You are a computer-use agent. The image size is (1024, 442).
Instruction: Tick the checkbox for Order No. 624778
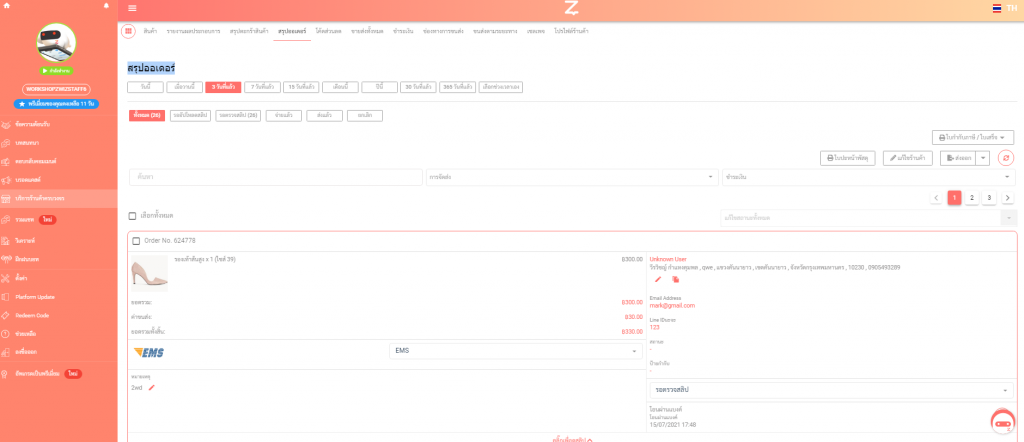coord(136,241)
